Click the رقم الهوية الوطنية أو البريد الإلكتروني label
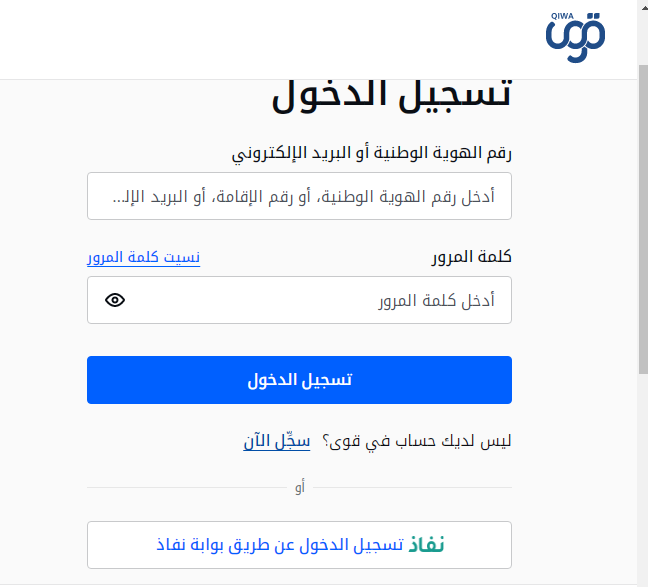This screenshot has height=587, width=648. [371, 154]
